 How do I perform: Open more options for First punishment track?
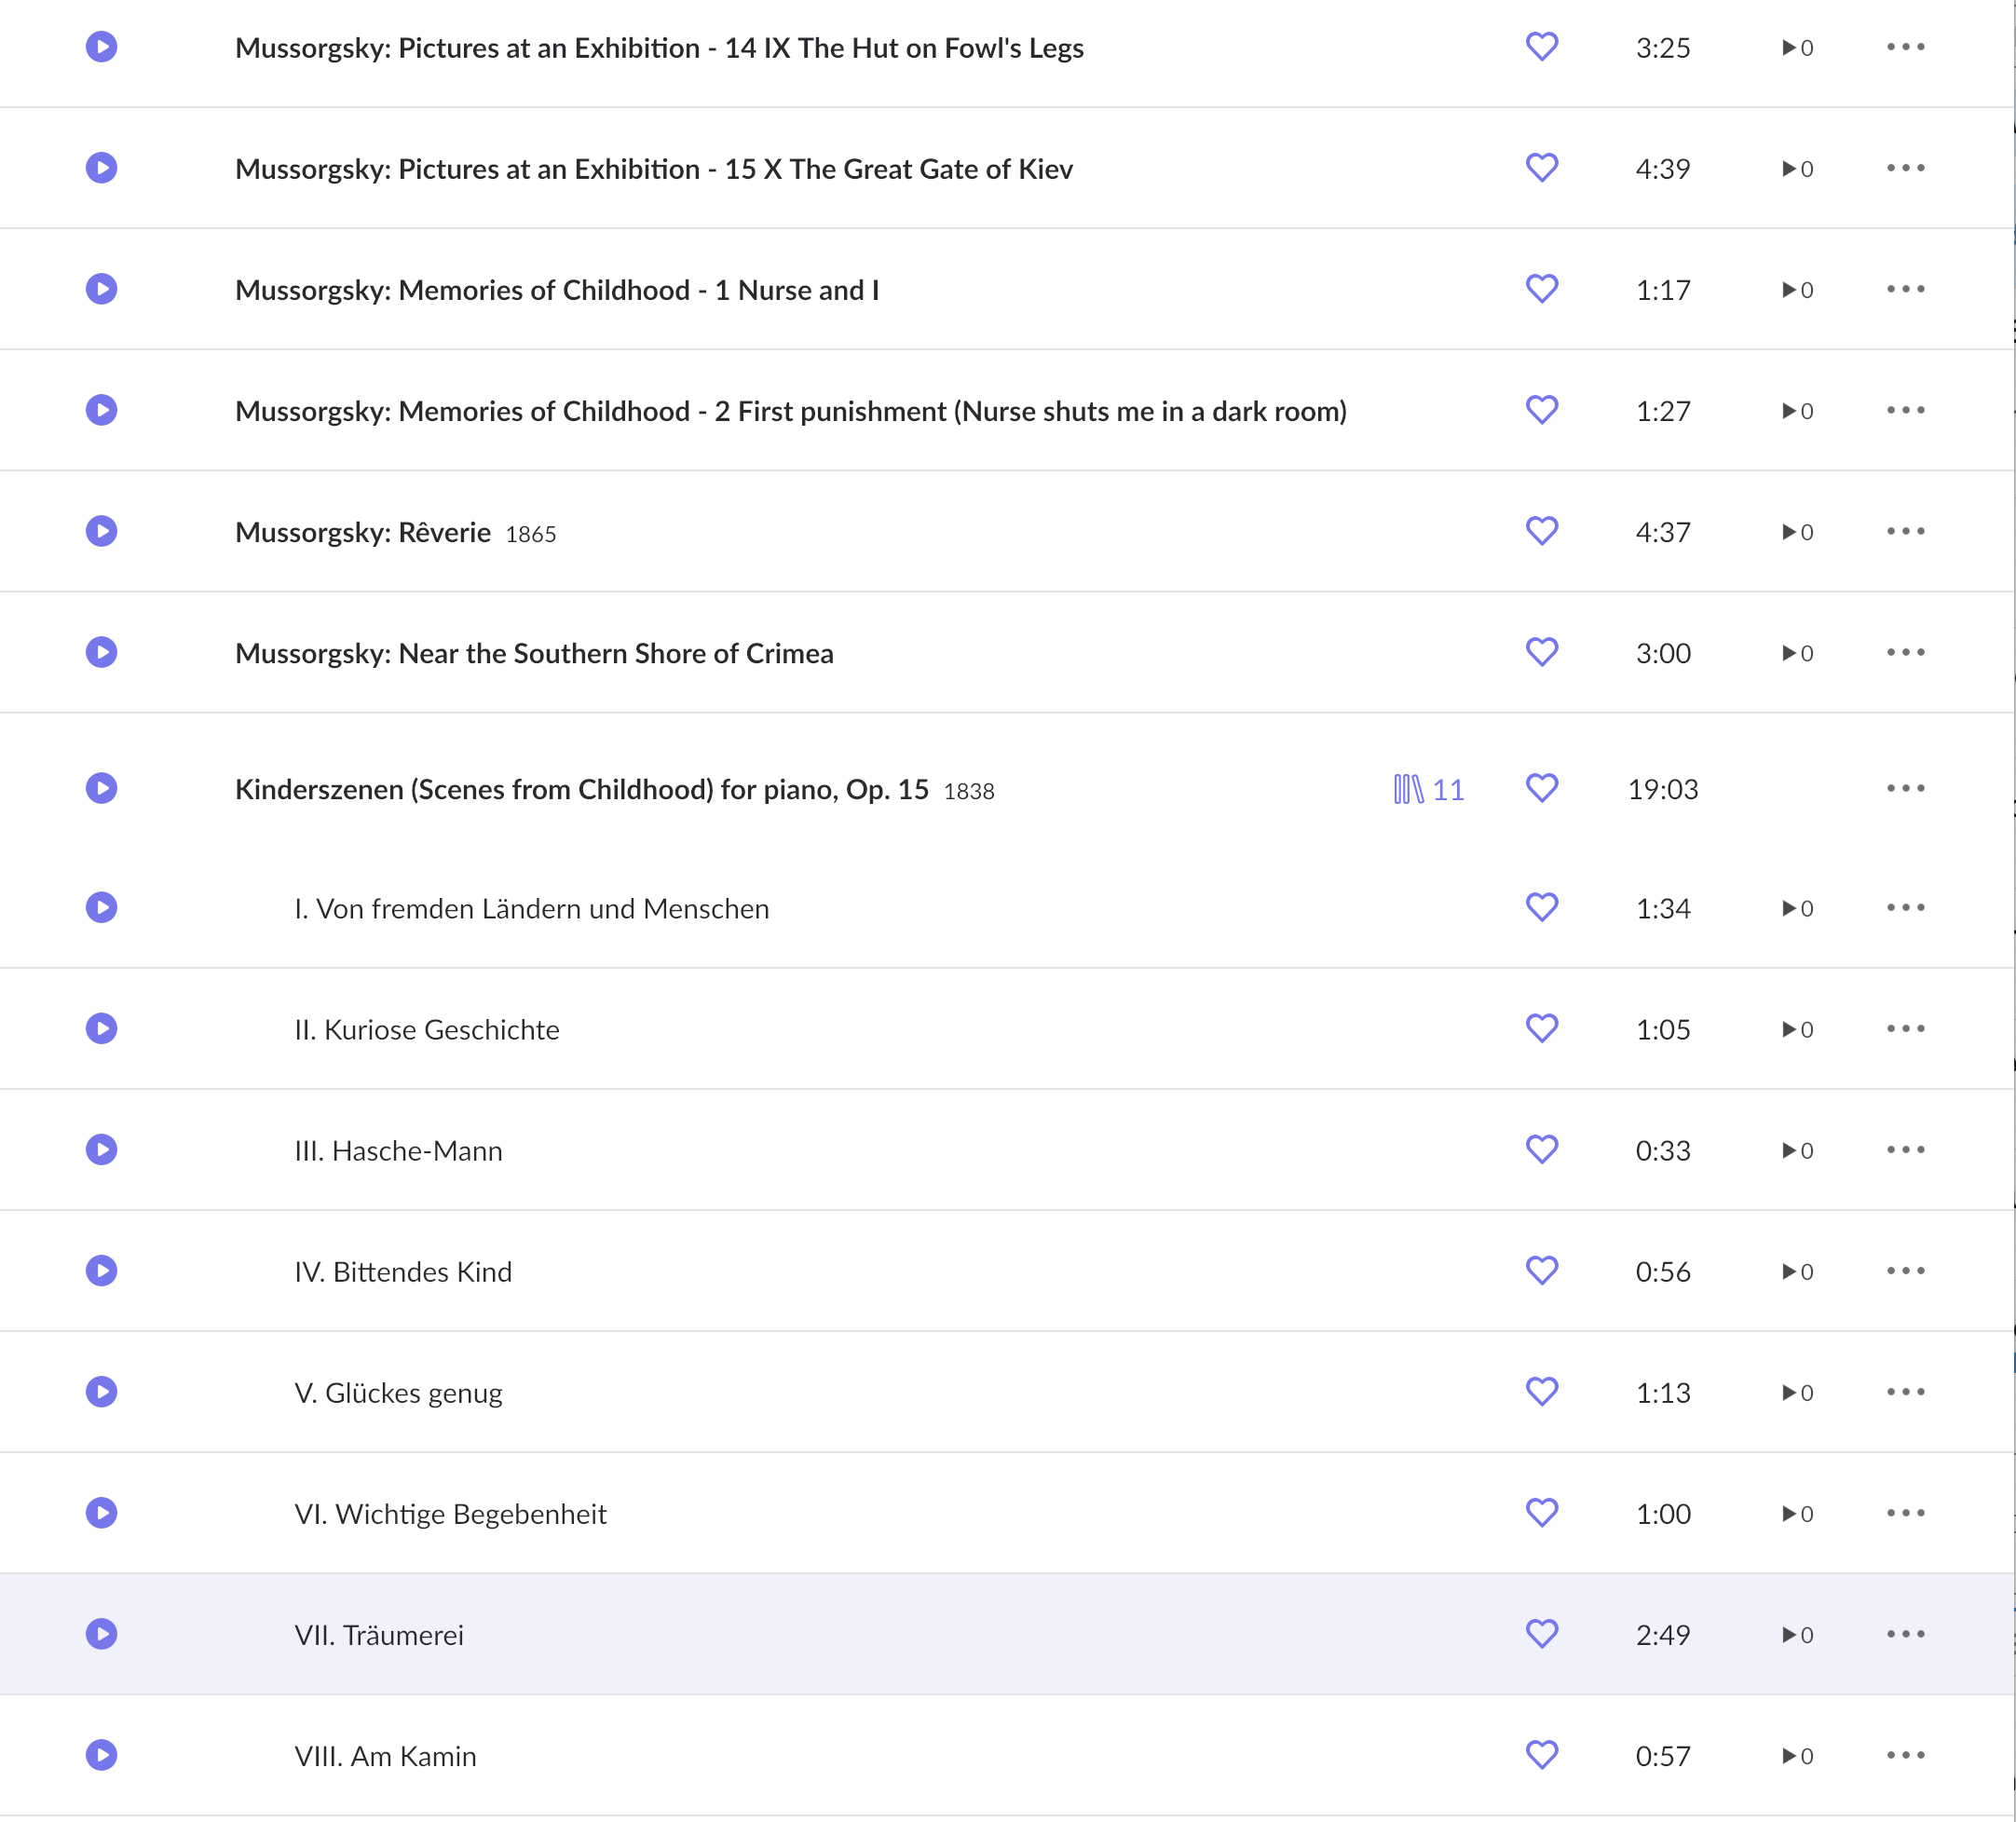point(1905,410)
